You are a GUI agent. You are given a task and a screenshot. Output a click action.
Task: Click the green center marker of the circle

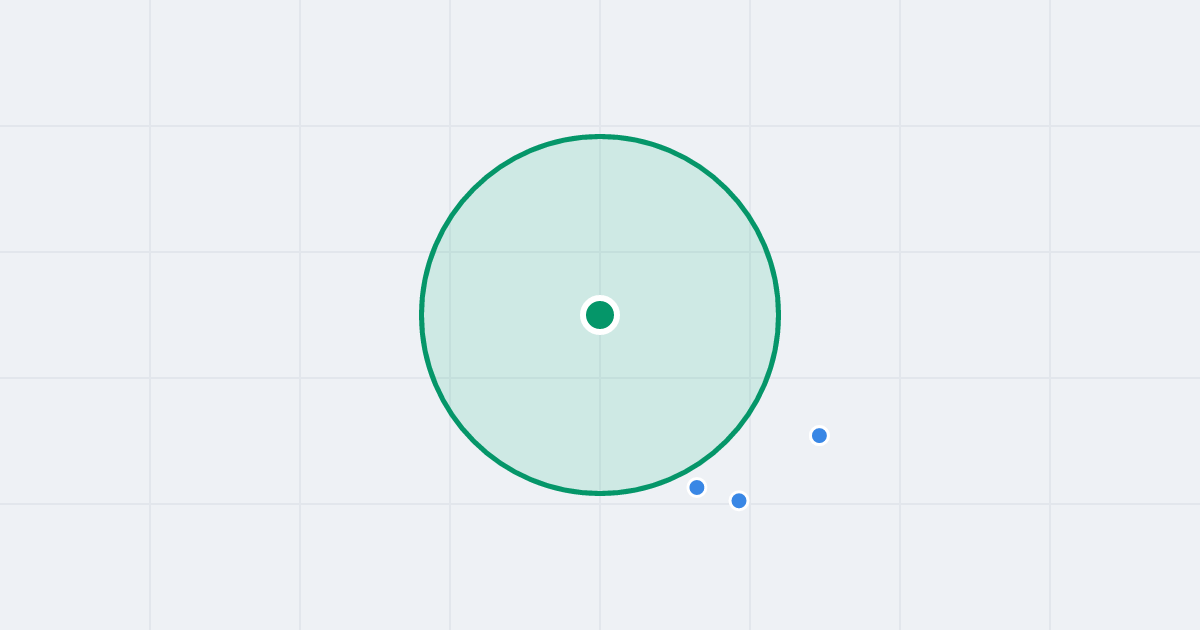point(600,315)
